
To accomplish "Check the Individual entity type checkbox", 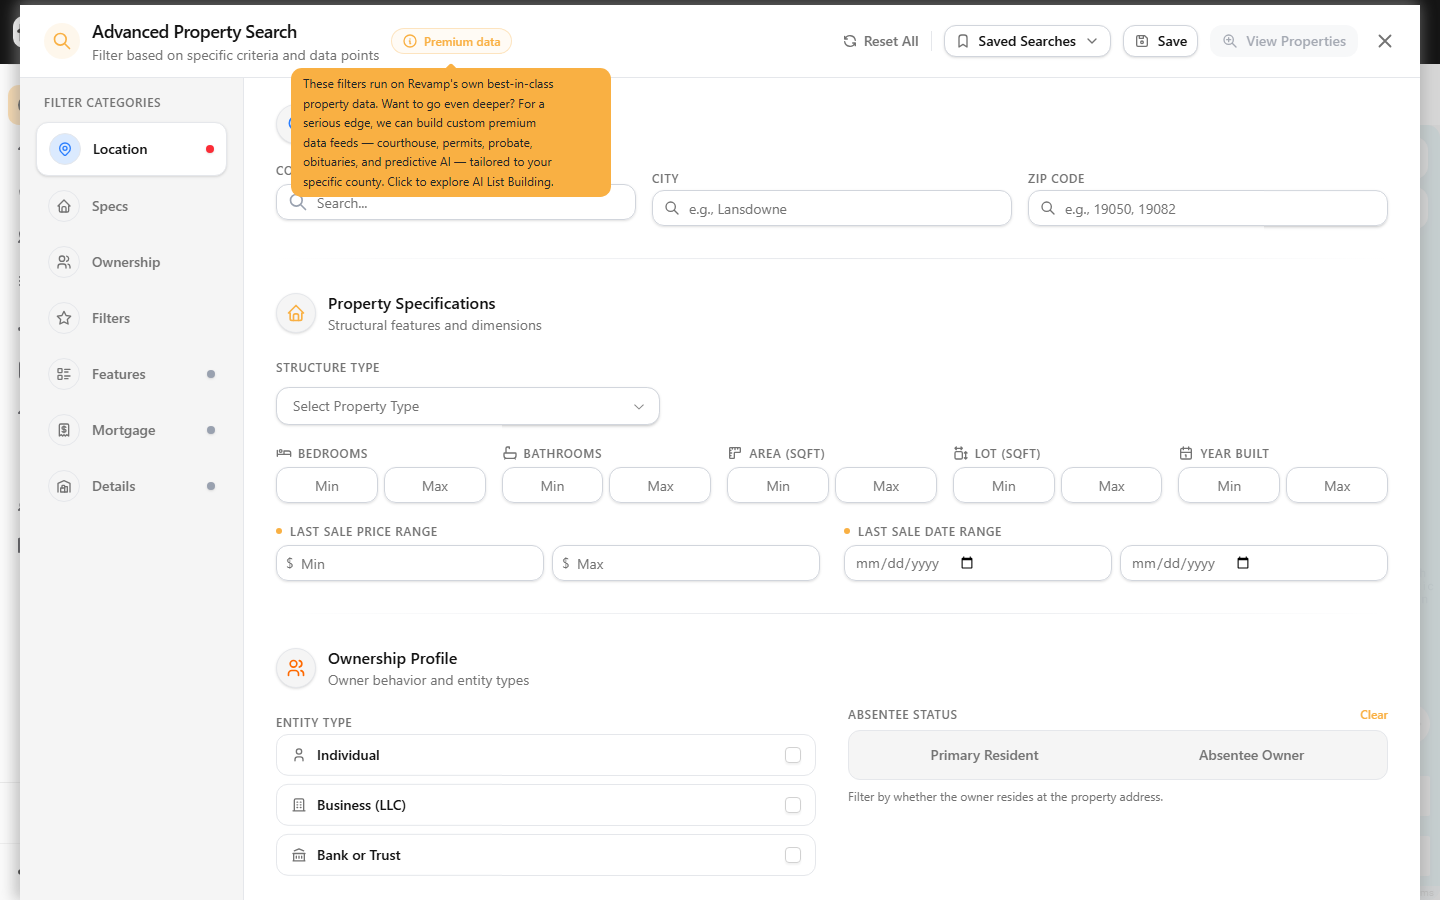I will pos(793,755).
